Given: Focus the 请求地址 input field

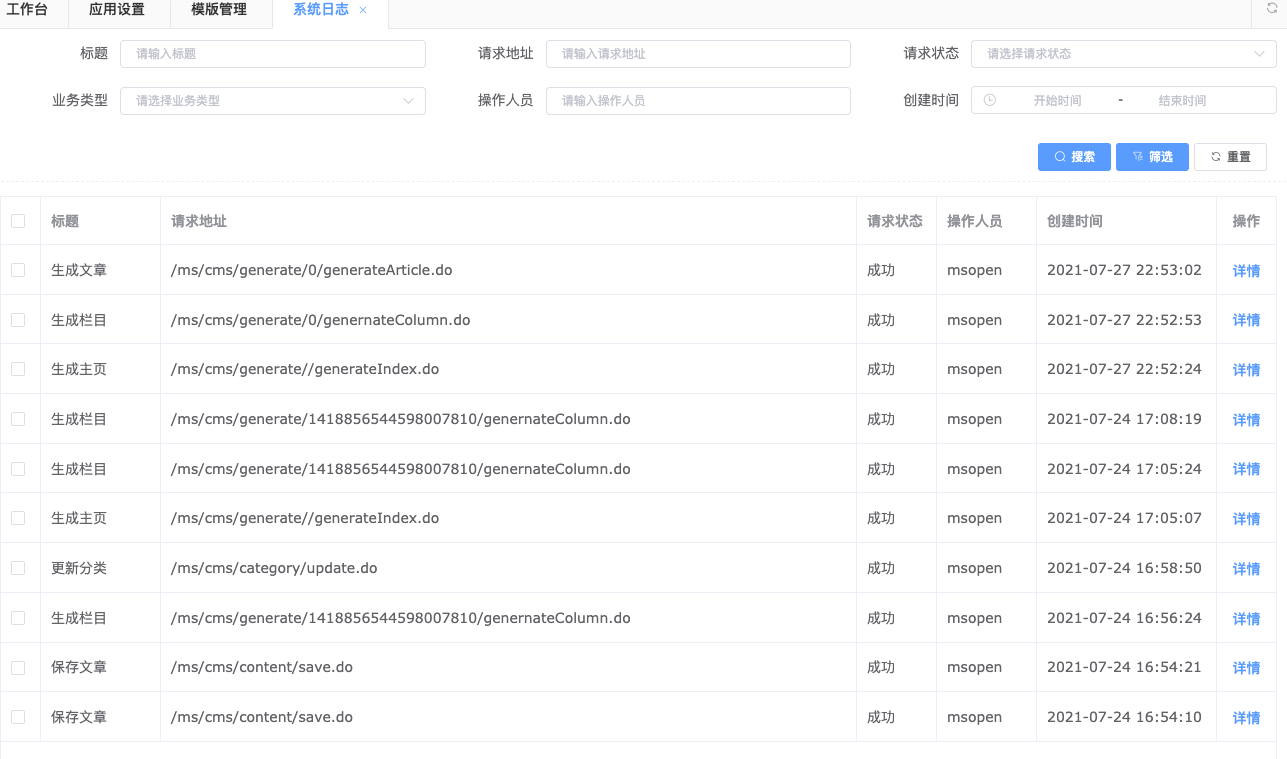Looking at the screenshot, I should 697,54.
